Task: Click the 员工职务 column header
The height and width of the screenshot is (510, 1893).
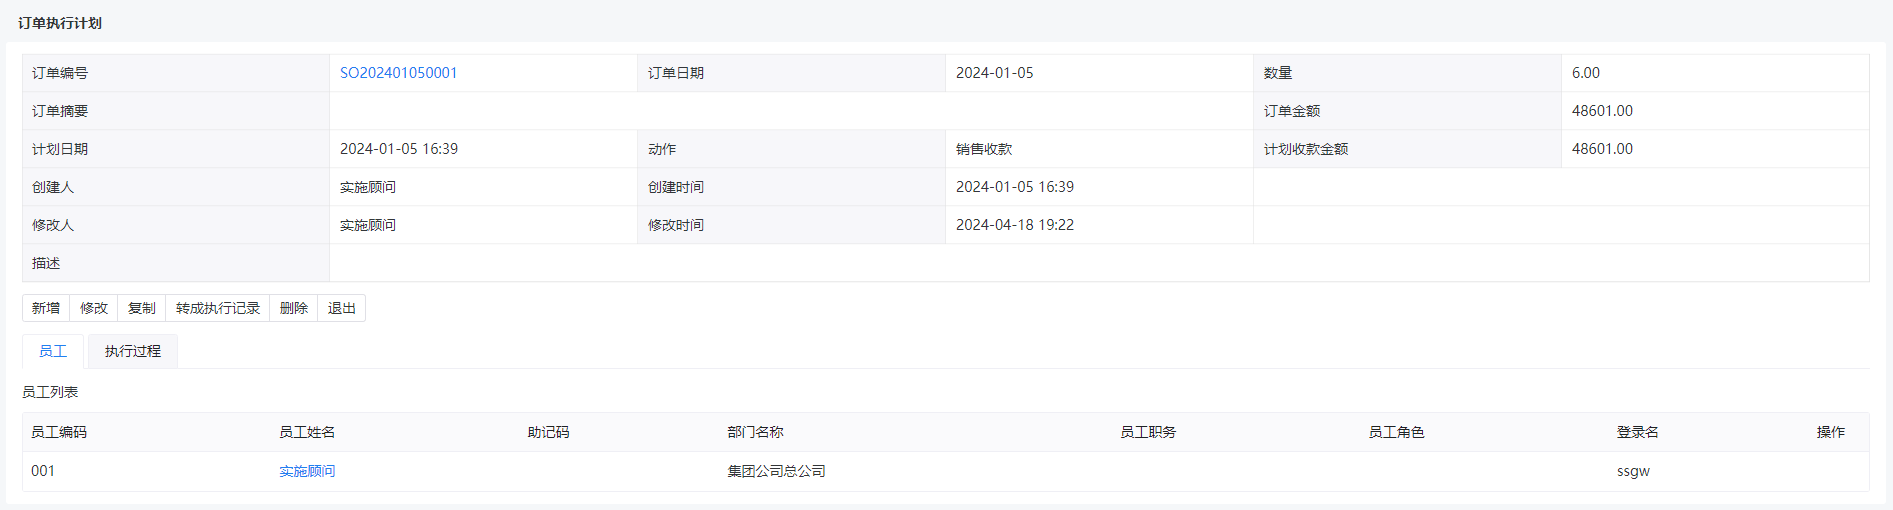Action: point(1148,432)
